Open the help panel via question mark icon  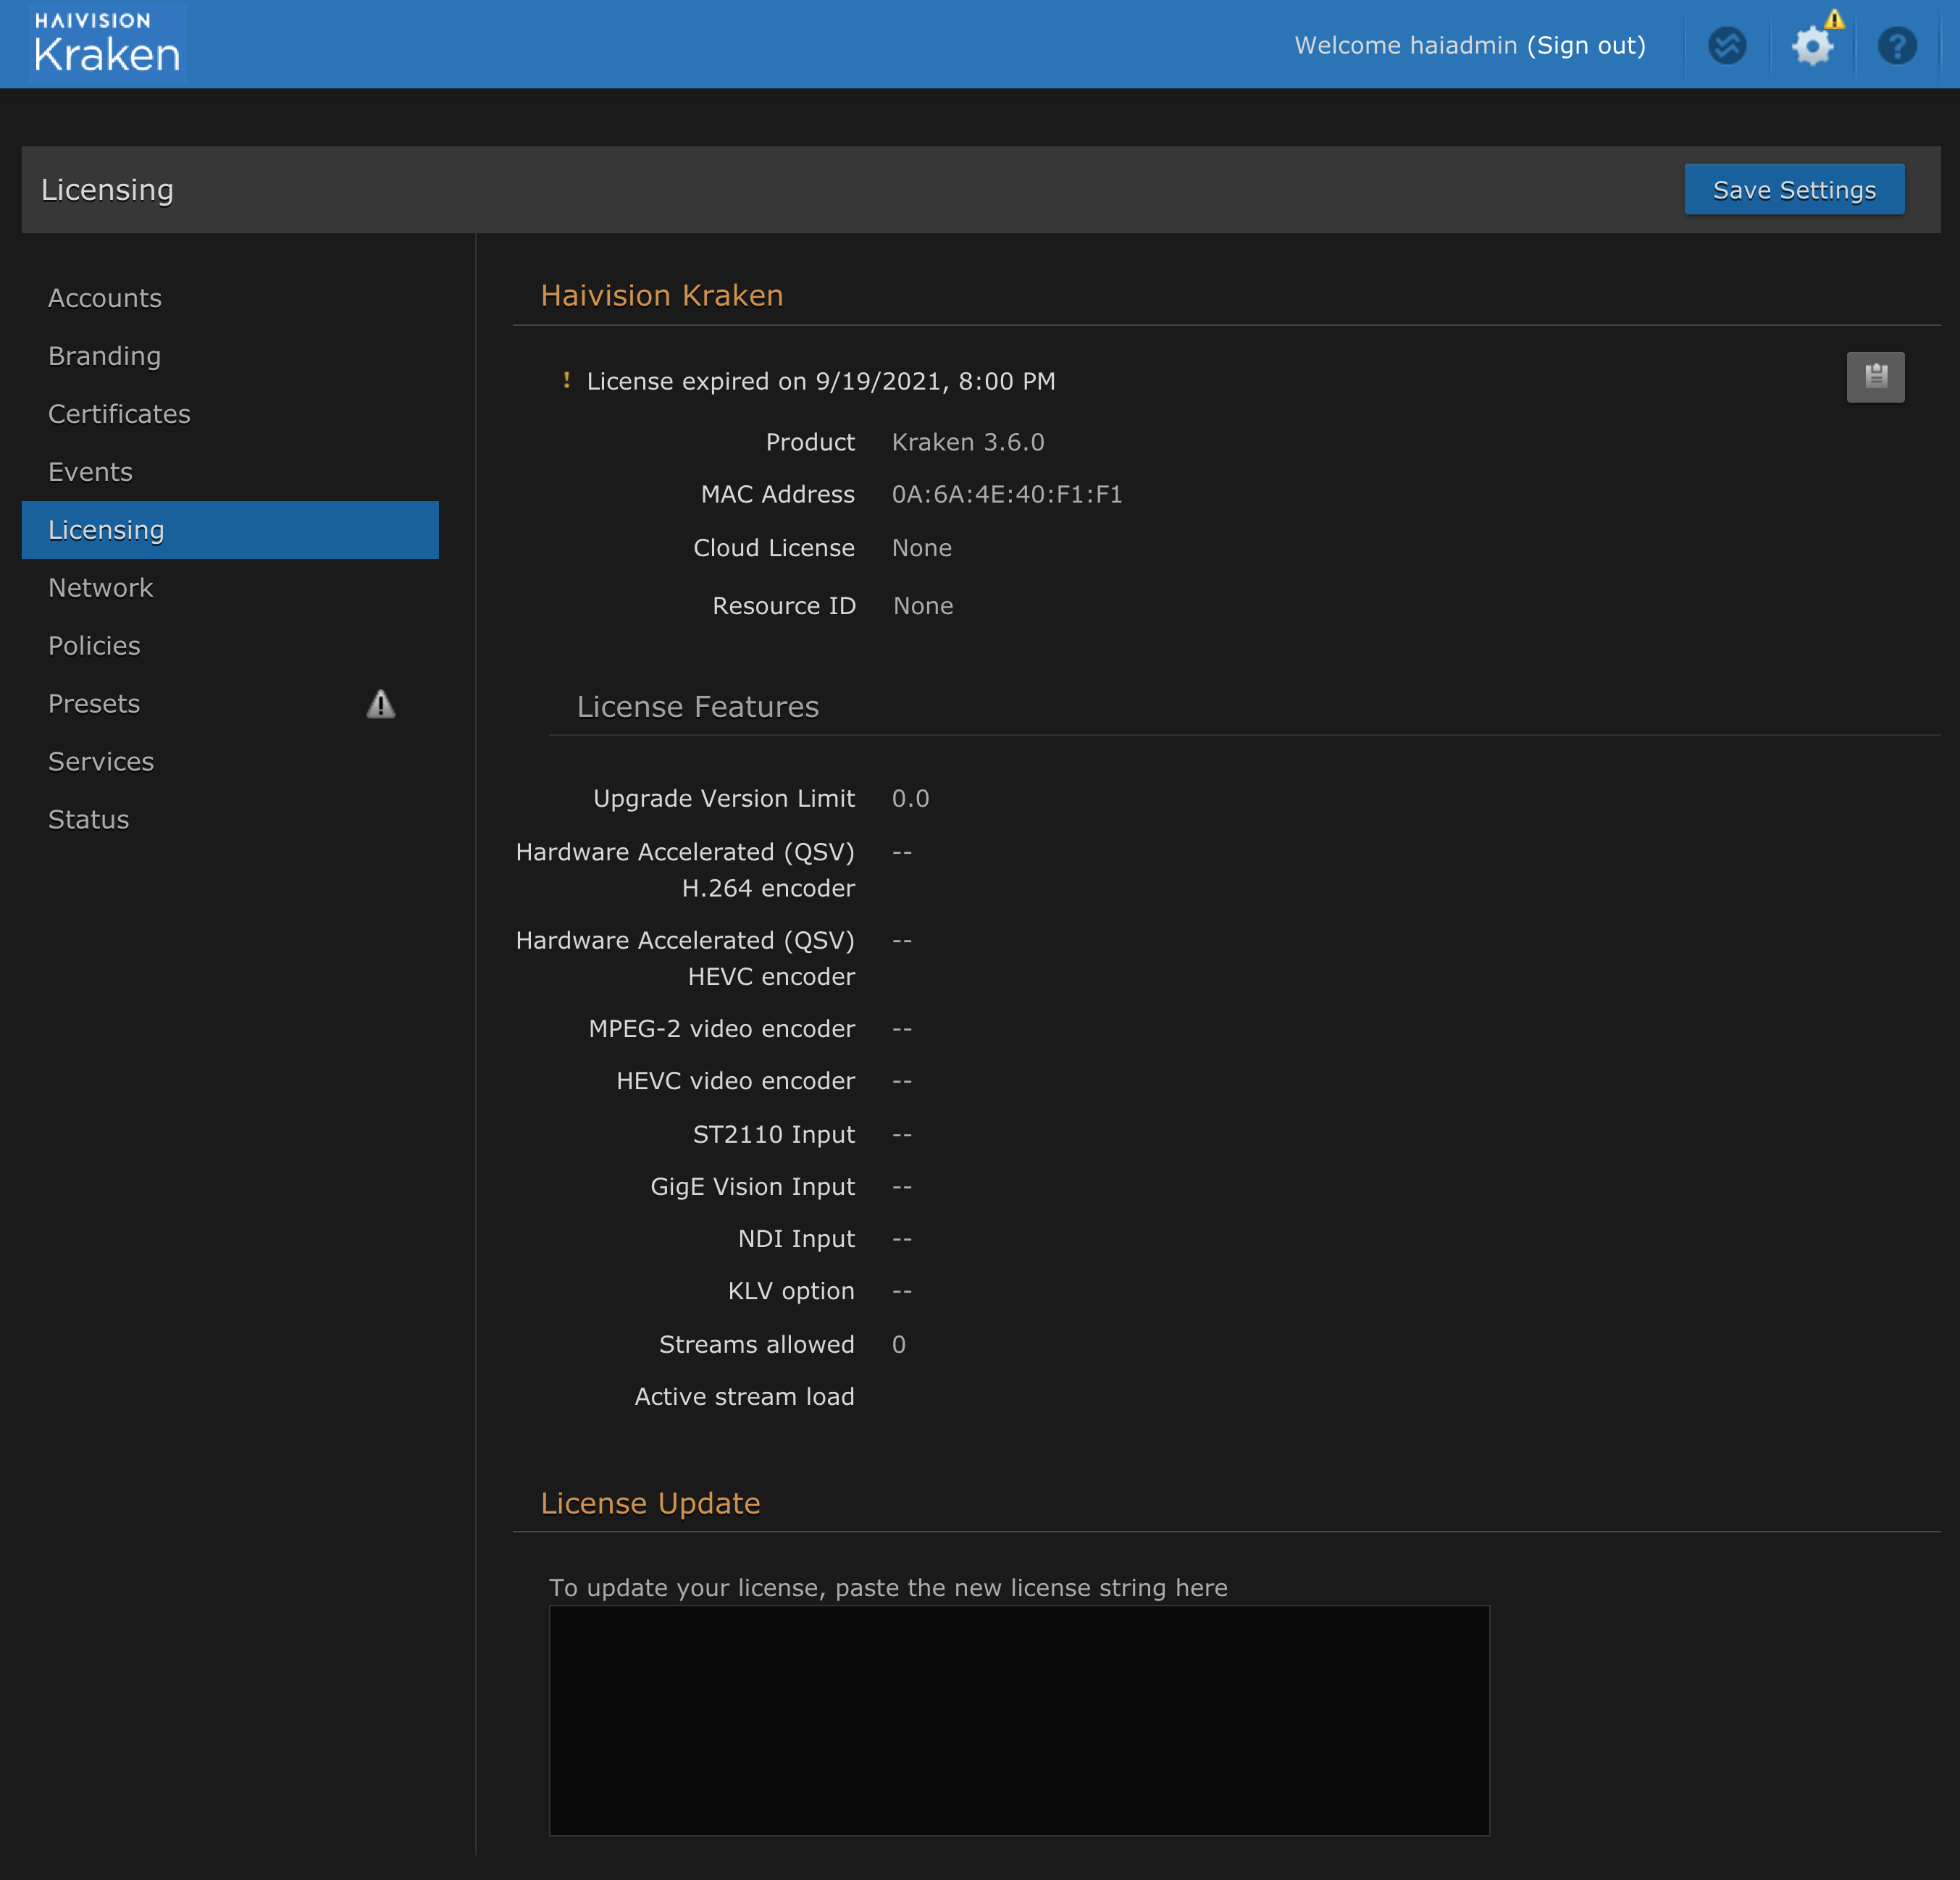click(1897, 46)
